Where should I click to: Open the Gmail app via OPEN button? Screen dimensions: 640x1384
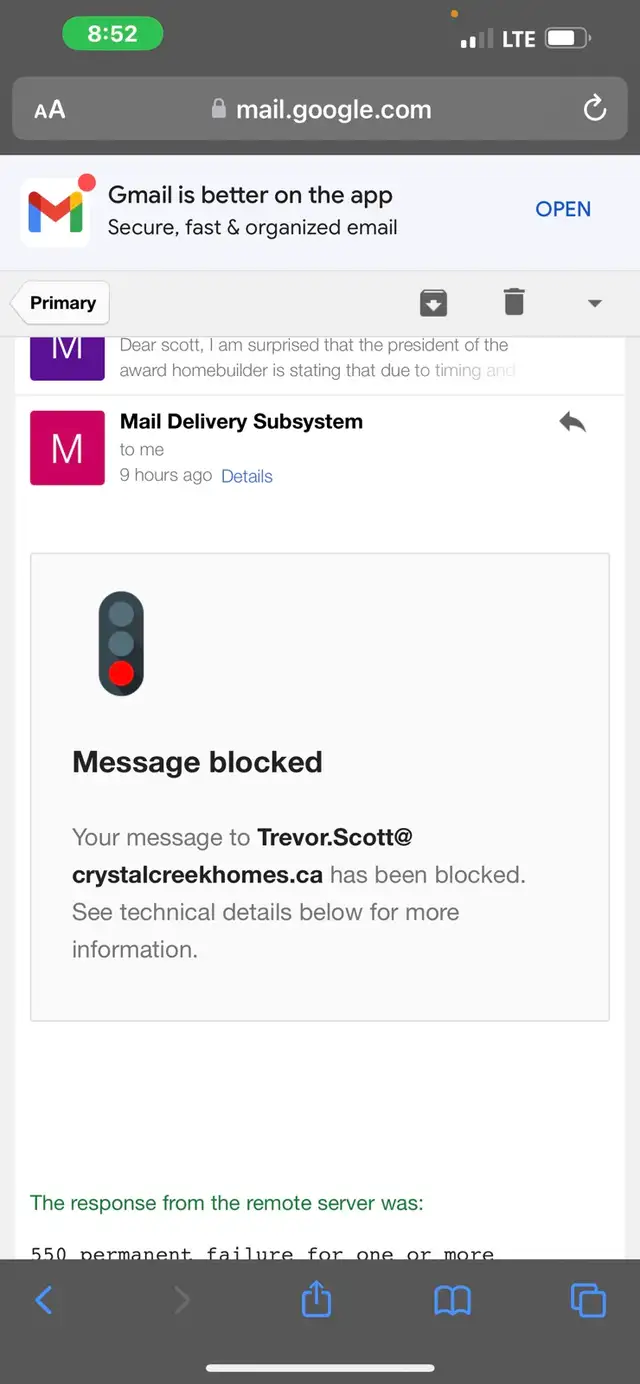[562, 209]
